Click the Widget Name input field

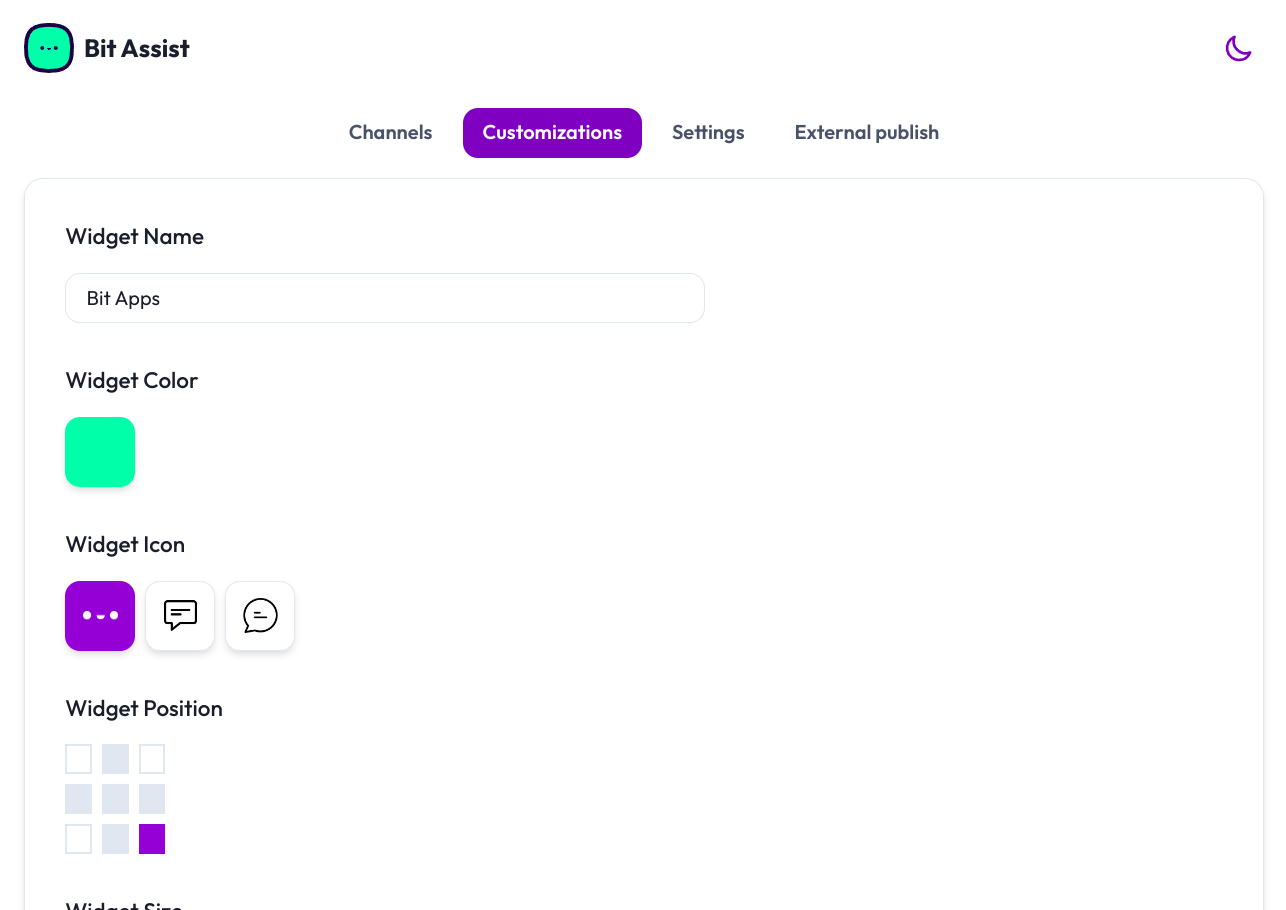coord(385,298)
